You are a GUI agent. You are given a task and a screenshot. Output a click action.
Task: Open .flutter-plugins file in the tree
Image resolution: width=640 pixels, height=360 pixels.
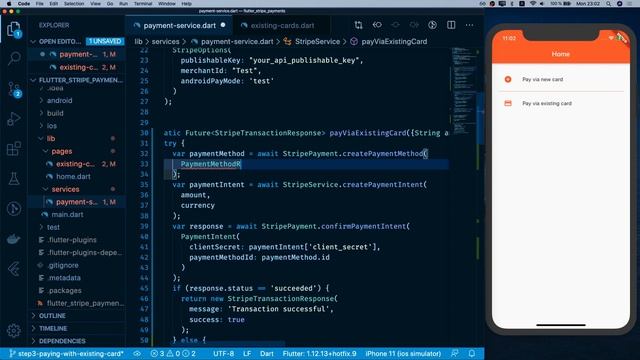coord(72,240)
